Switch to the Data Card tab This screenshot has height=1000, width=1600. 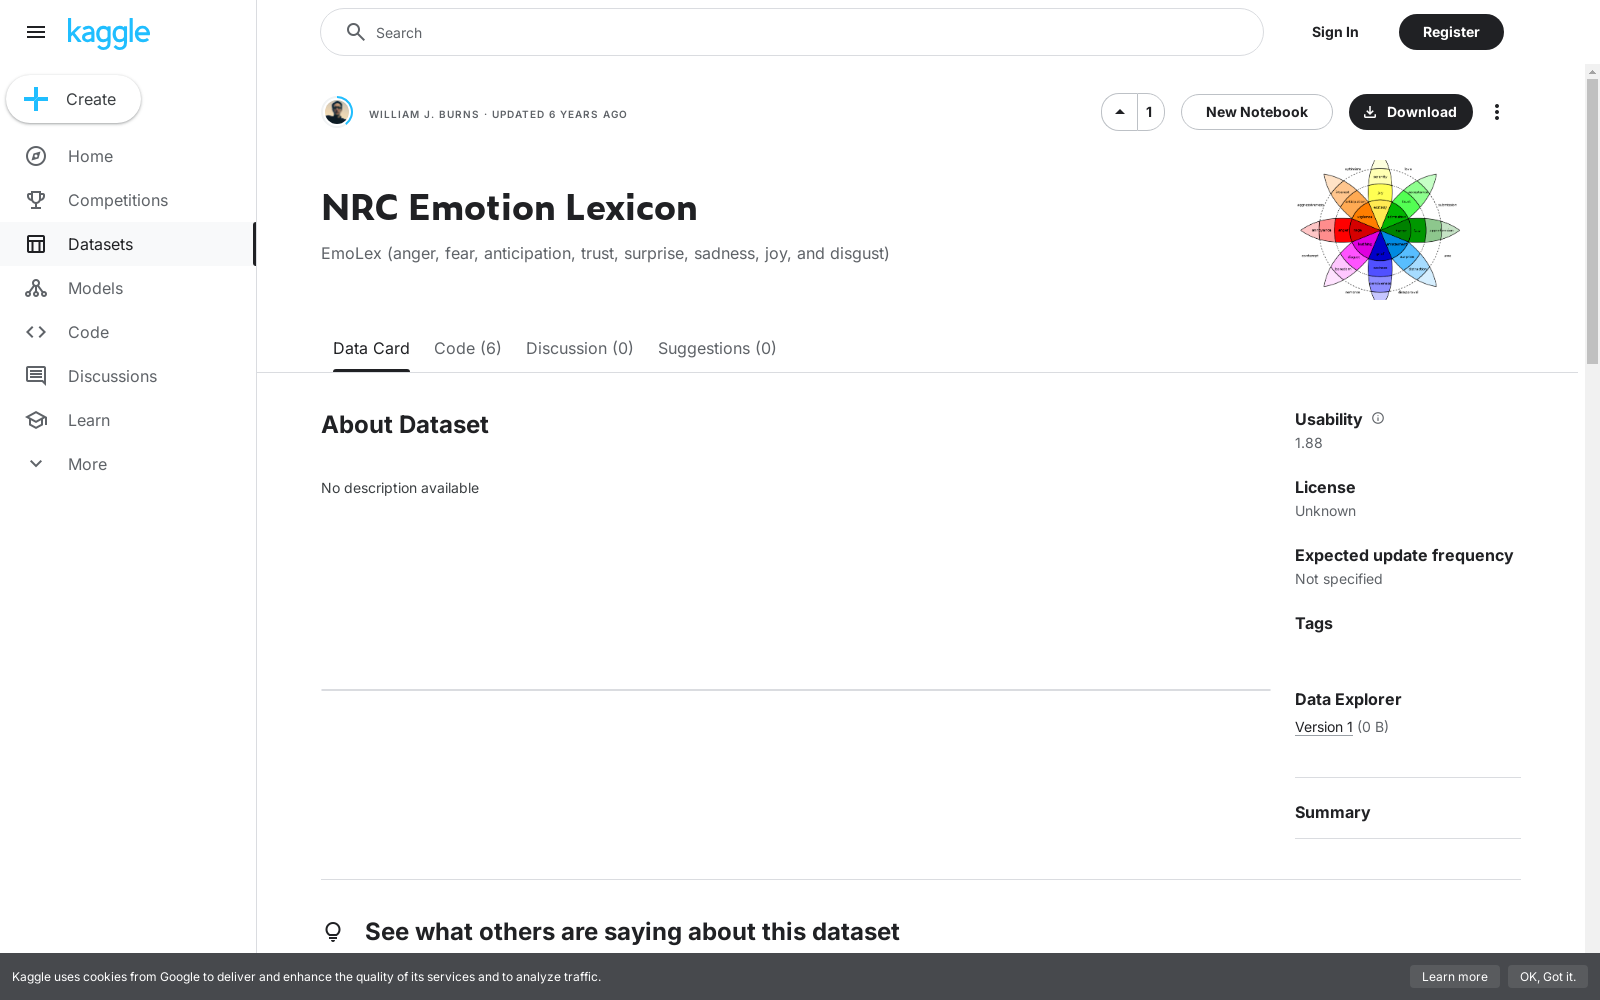[x=371, y=348]
